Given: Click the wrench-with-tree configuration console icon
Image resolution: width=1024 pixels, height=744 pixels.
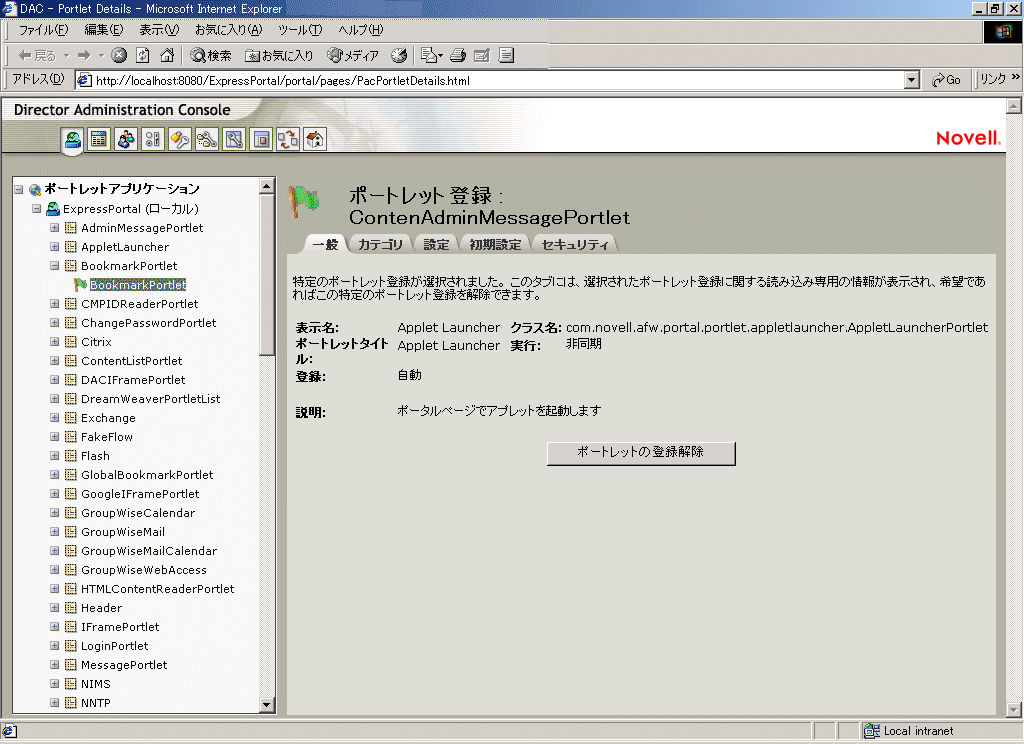Looking at the screenshot, I should point(207,139).
